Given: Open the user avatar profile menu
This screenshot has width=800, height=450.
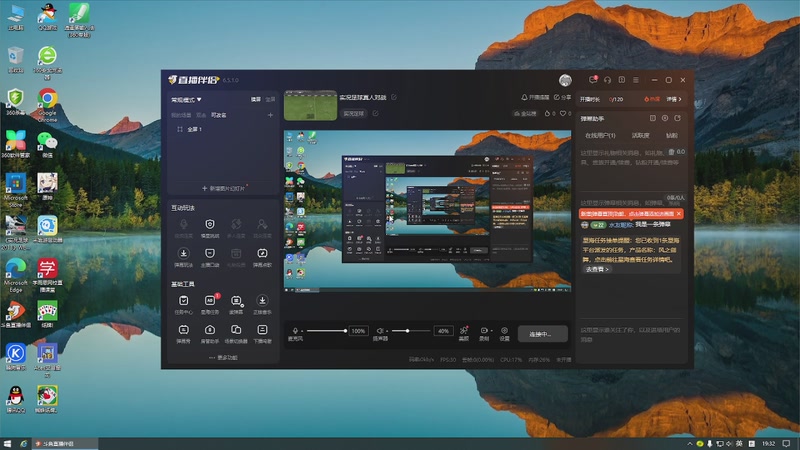Looking at the screenshot, I should coord(565,80).
